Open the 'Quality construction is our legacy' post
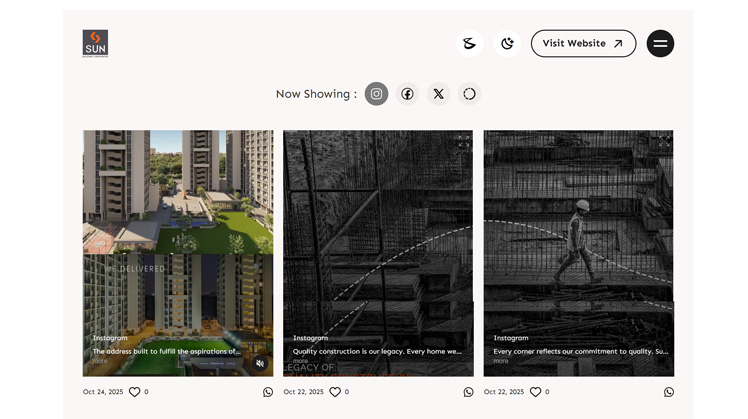 pyautogui.click(x=378, y=253)
